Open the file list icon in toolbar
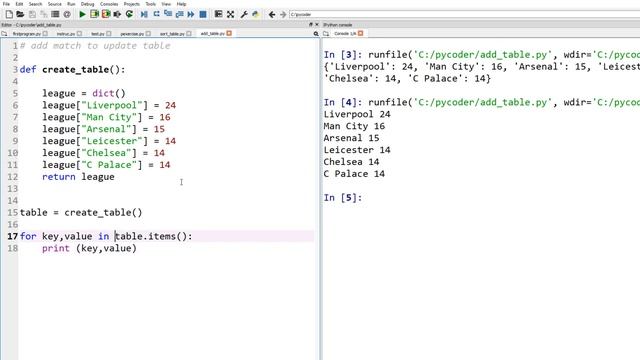 [x=55, y=14]
